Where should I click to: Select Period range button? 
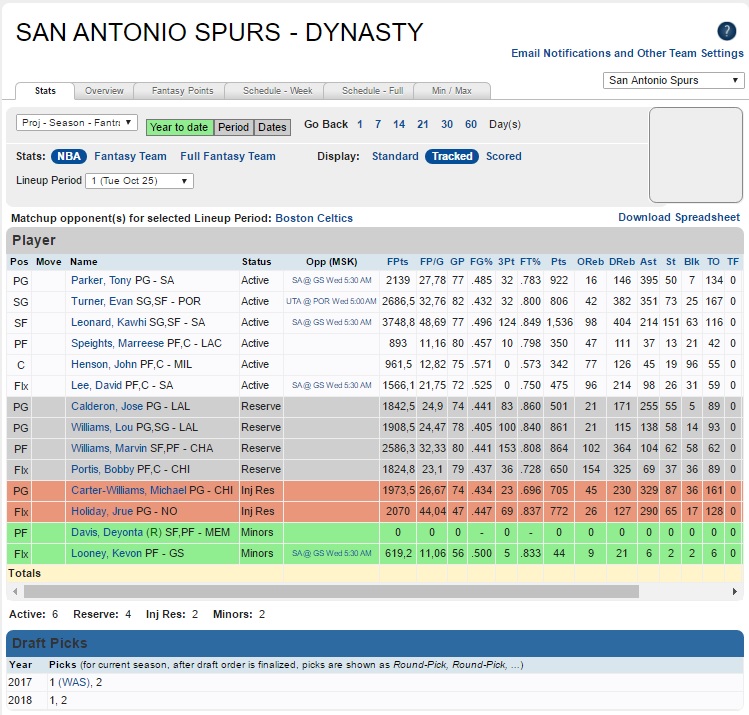coord(234,127)
